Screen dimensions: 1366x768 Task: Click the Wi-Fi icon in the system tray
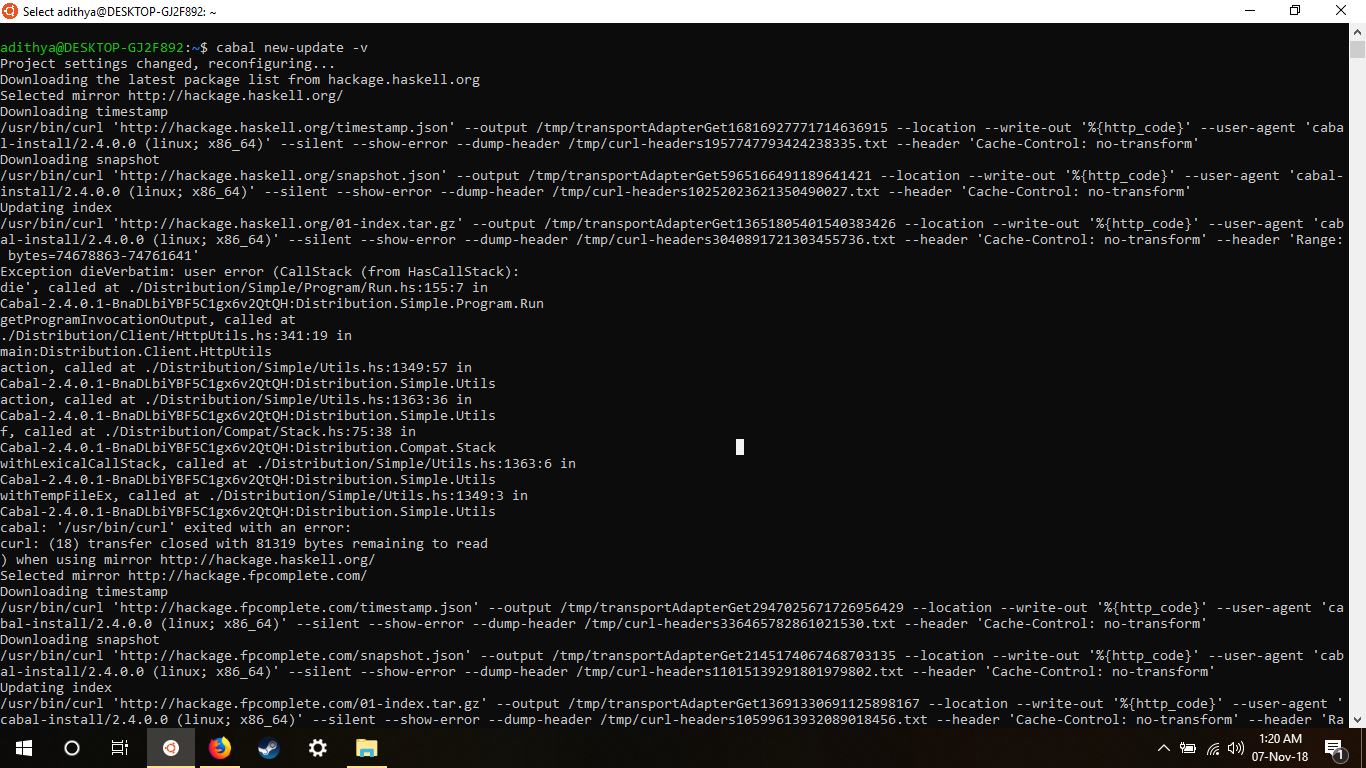(x=1212, y=747)
